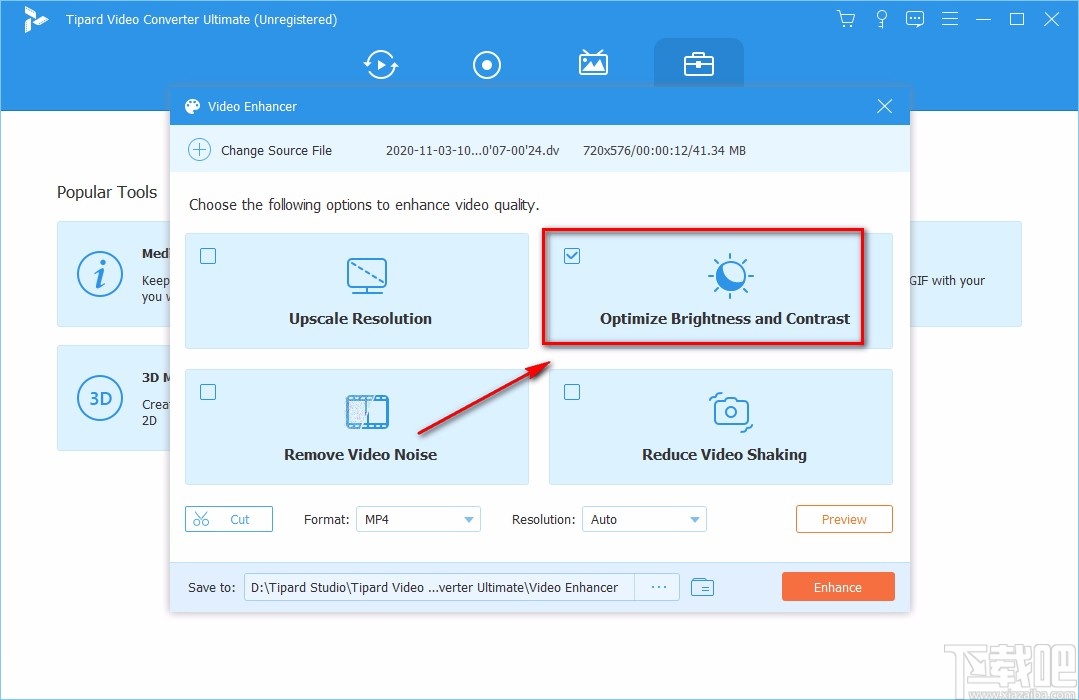Click the Preview button
This screenshot has width=1079, height=700.
844,519
